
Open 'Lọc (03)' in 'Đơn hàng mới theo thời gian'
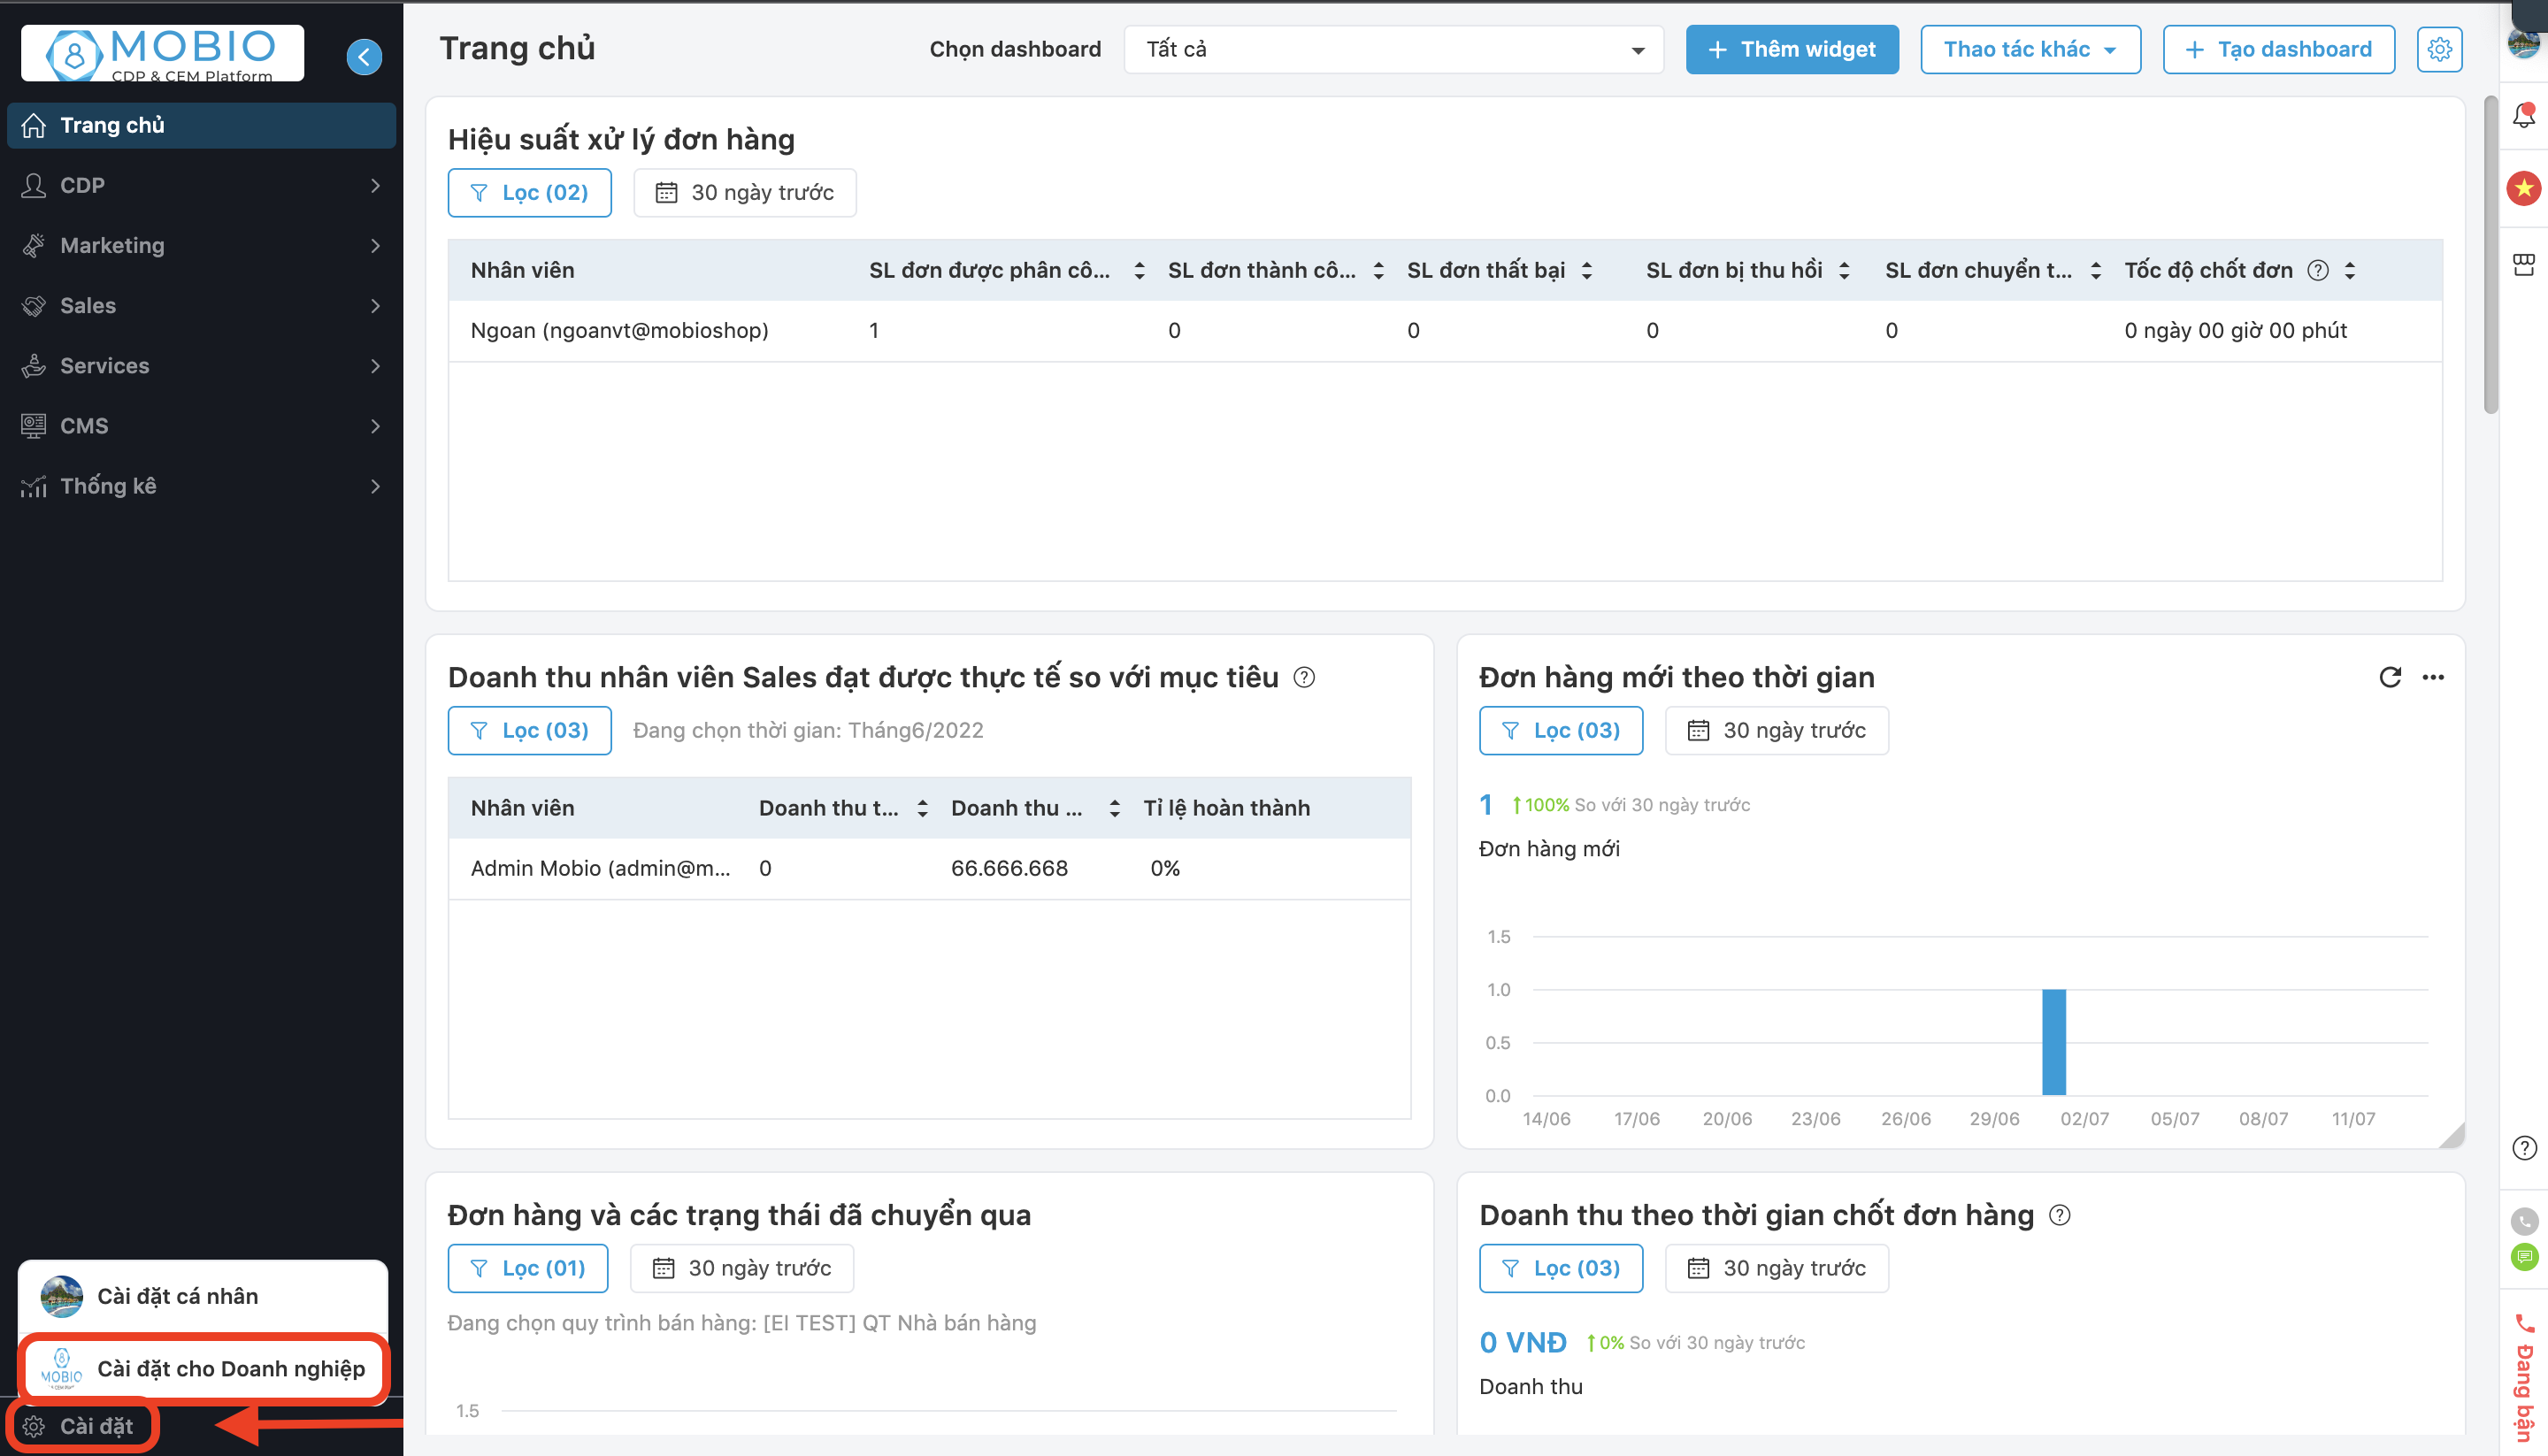click(x=1561, y=730)
